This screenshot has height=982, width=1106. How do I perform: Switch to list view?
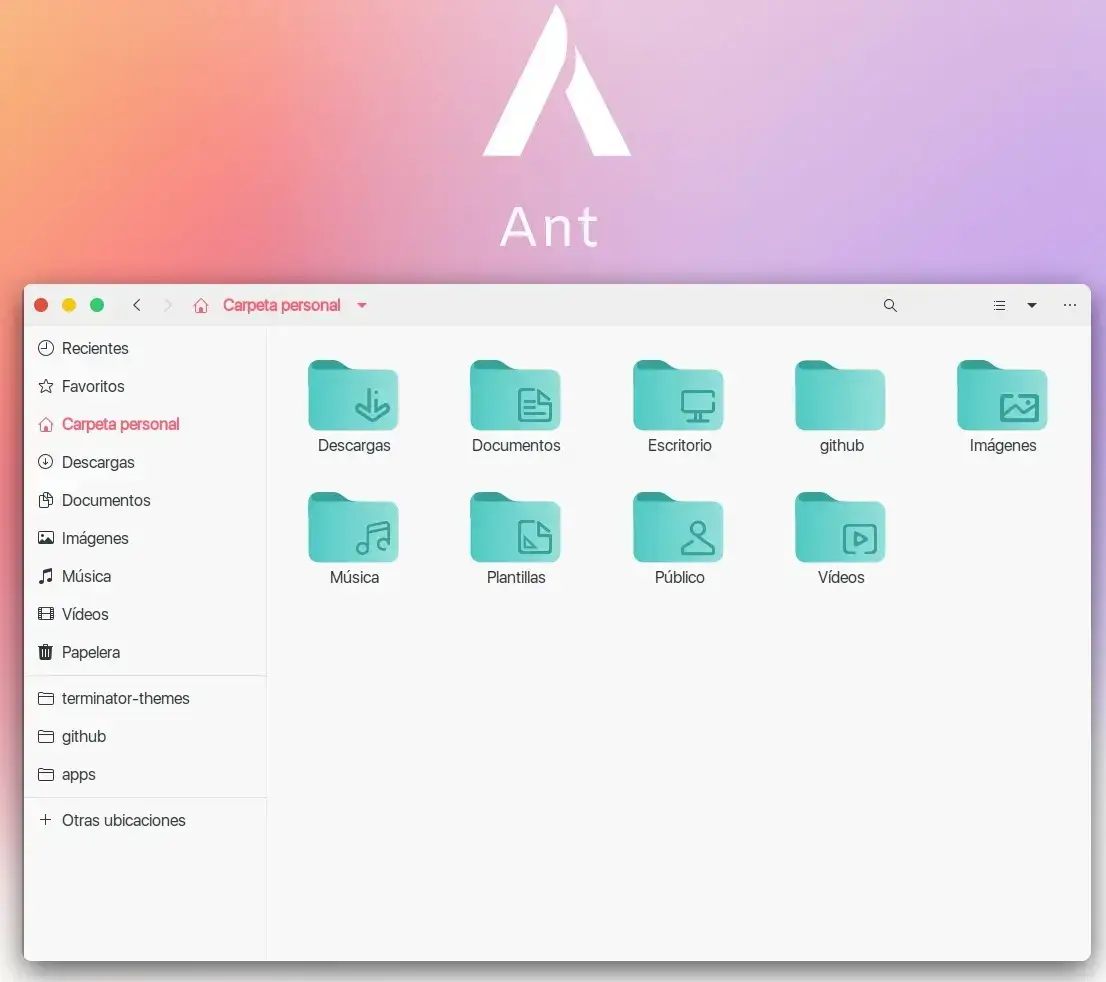click(x=999, y=306)
